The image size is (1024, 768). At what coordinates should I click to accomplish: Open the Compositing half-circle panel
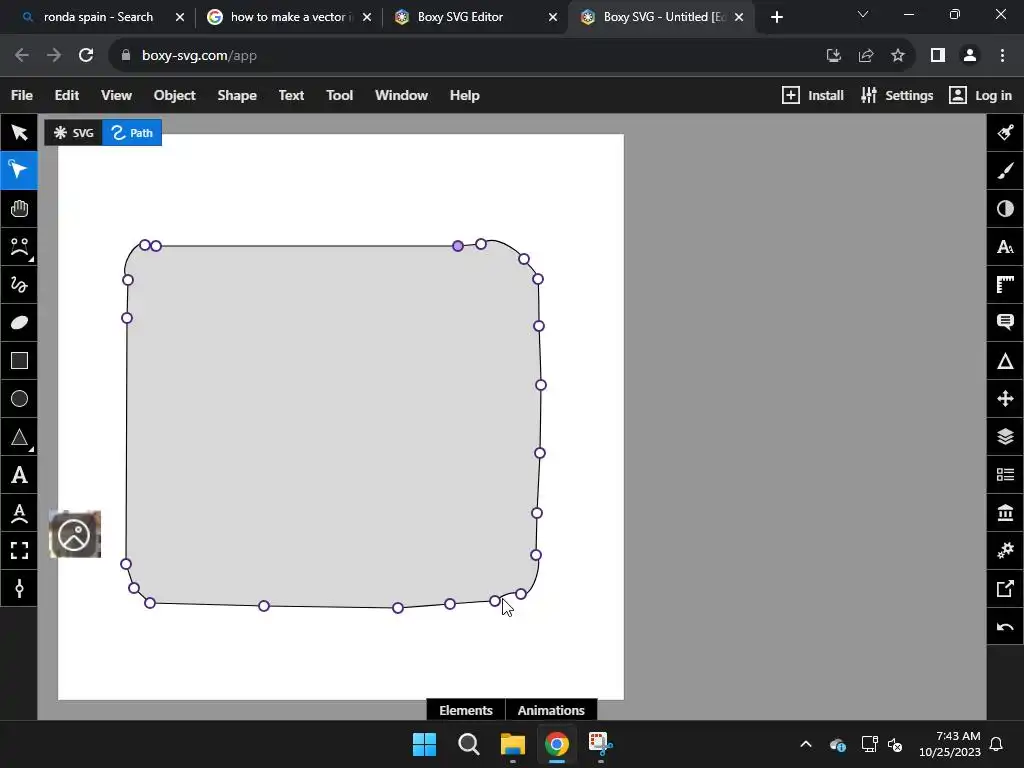pos(1005,208)
